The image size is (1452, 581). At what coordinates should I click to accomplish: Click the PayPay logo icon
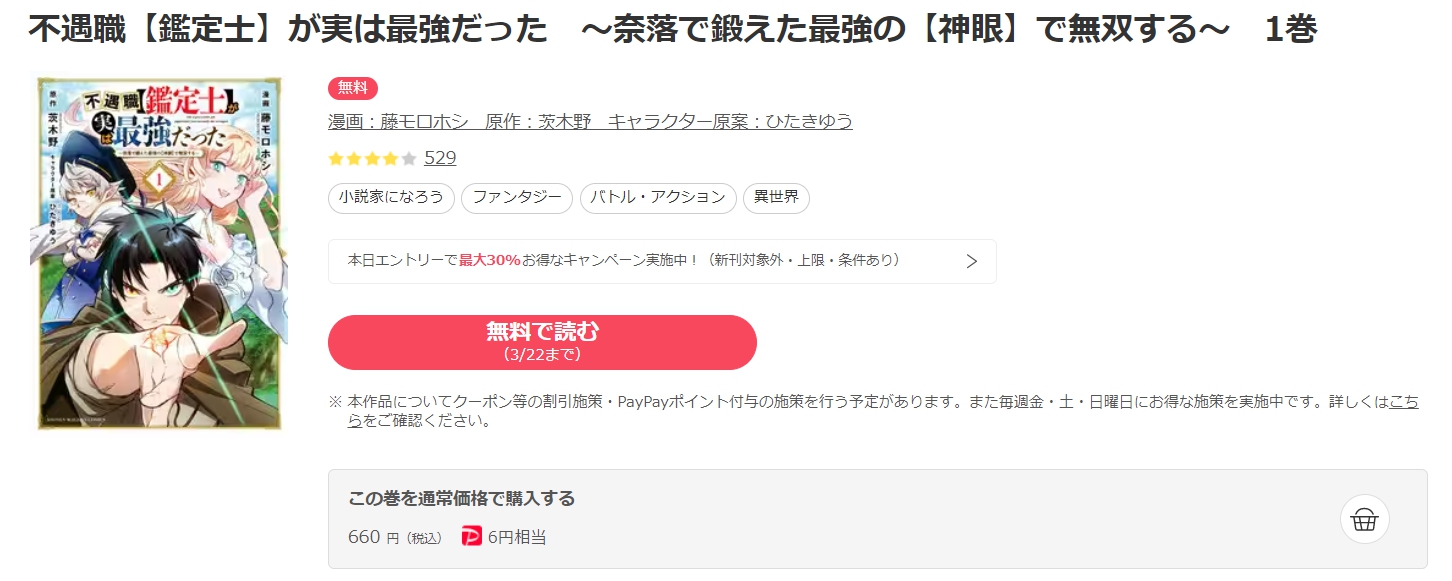click(x=471, y=537)
